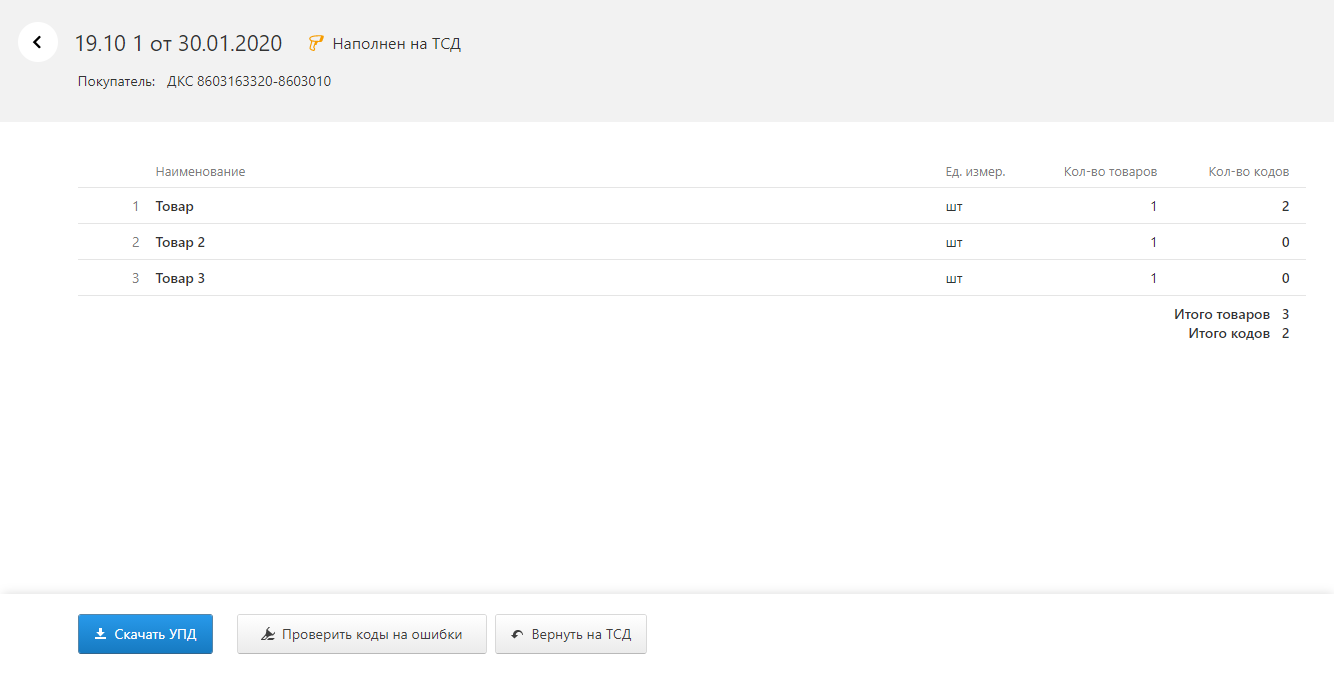The image size is (1334, 673).
Task: Click the document title 19.10 1 от 30.01.2020
Action: (178, 43)
